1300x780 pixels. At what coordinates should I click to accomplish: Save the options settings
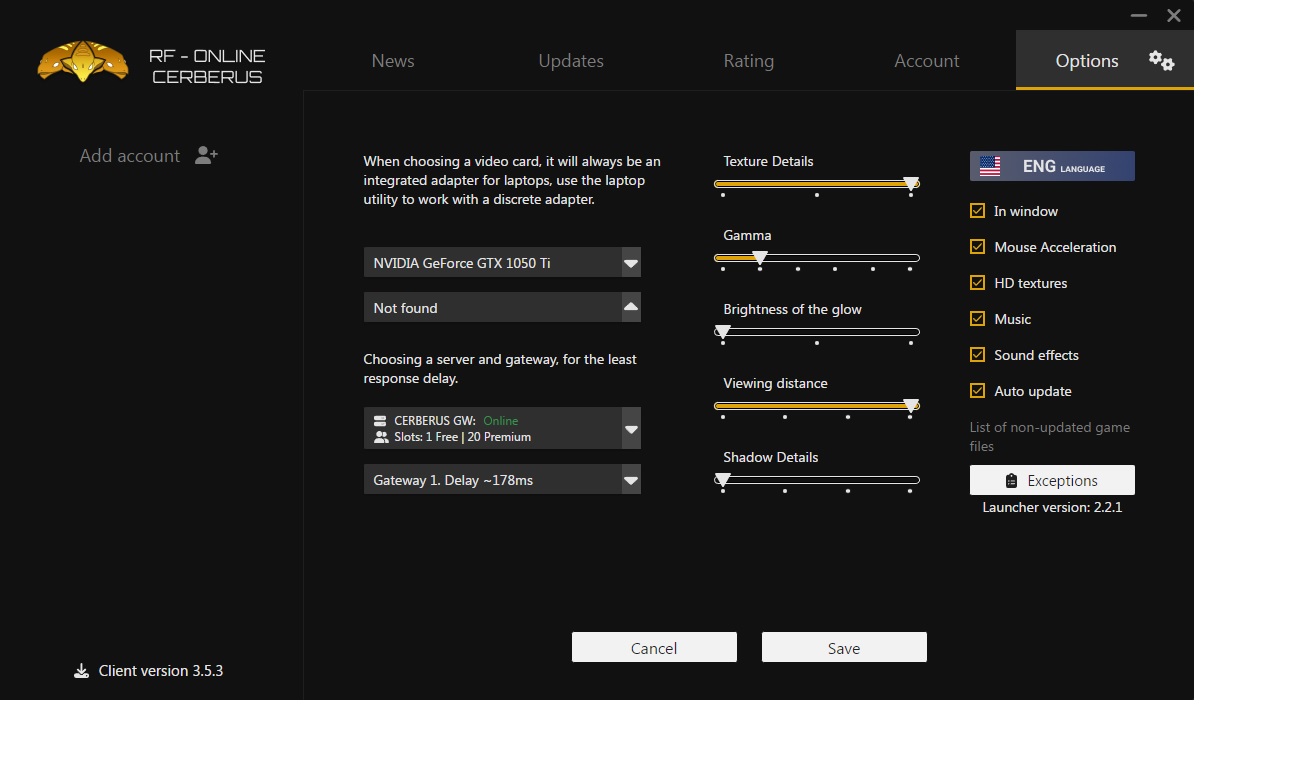pyautogui.click(x=844, y=647)
